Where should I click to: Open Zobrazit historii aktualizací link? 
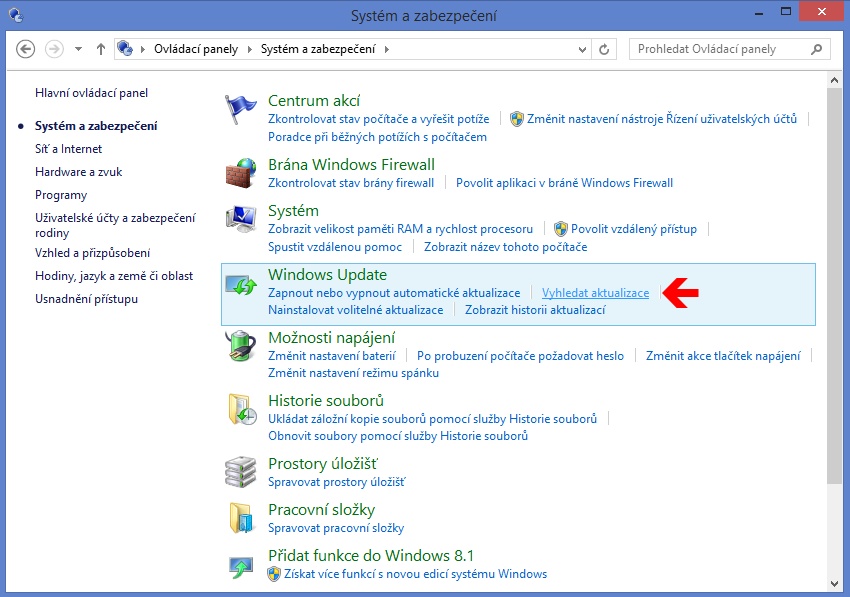click(535, 310)
